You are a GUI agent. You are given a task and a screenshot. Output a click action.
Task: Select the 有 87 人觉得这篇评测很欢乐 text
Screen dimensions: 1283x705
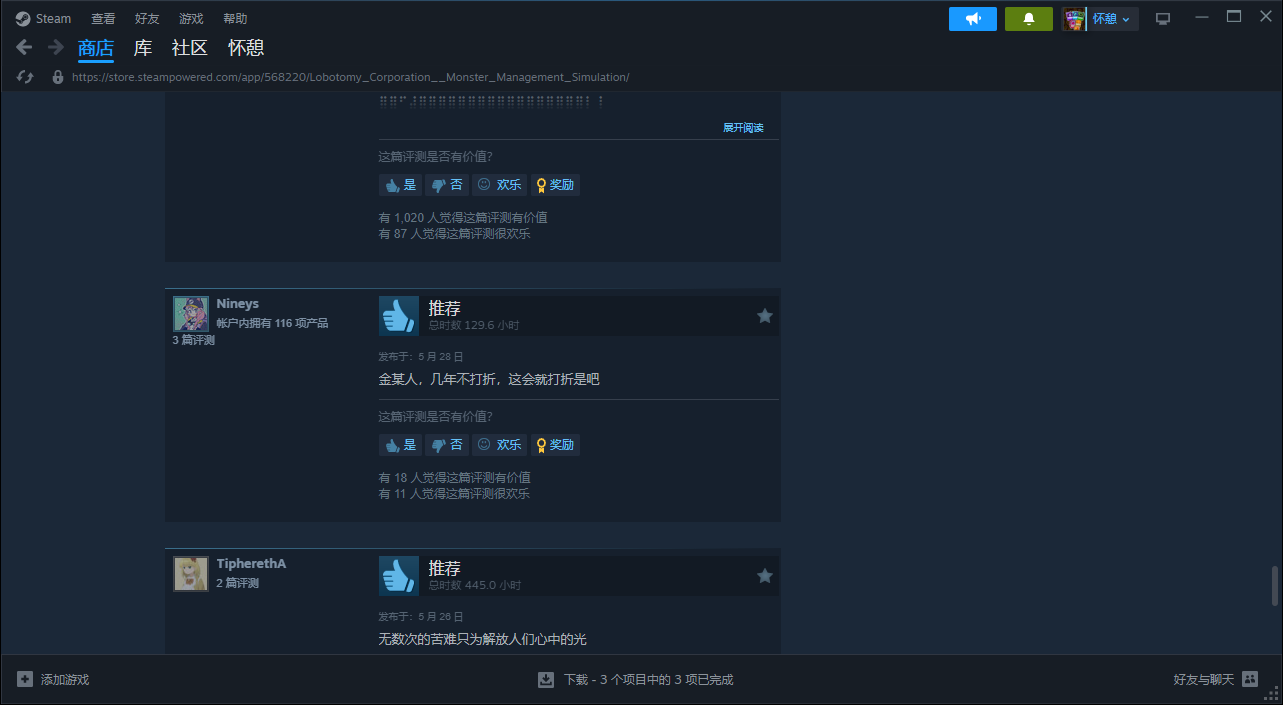(455, 234)
